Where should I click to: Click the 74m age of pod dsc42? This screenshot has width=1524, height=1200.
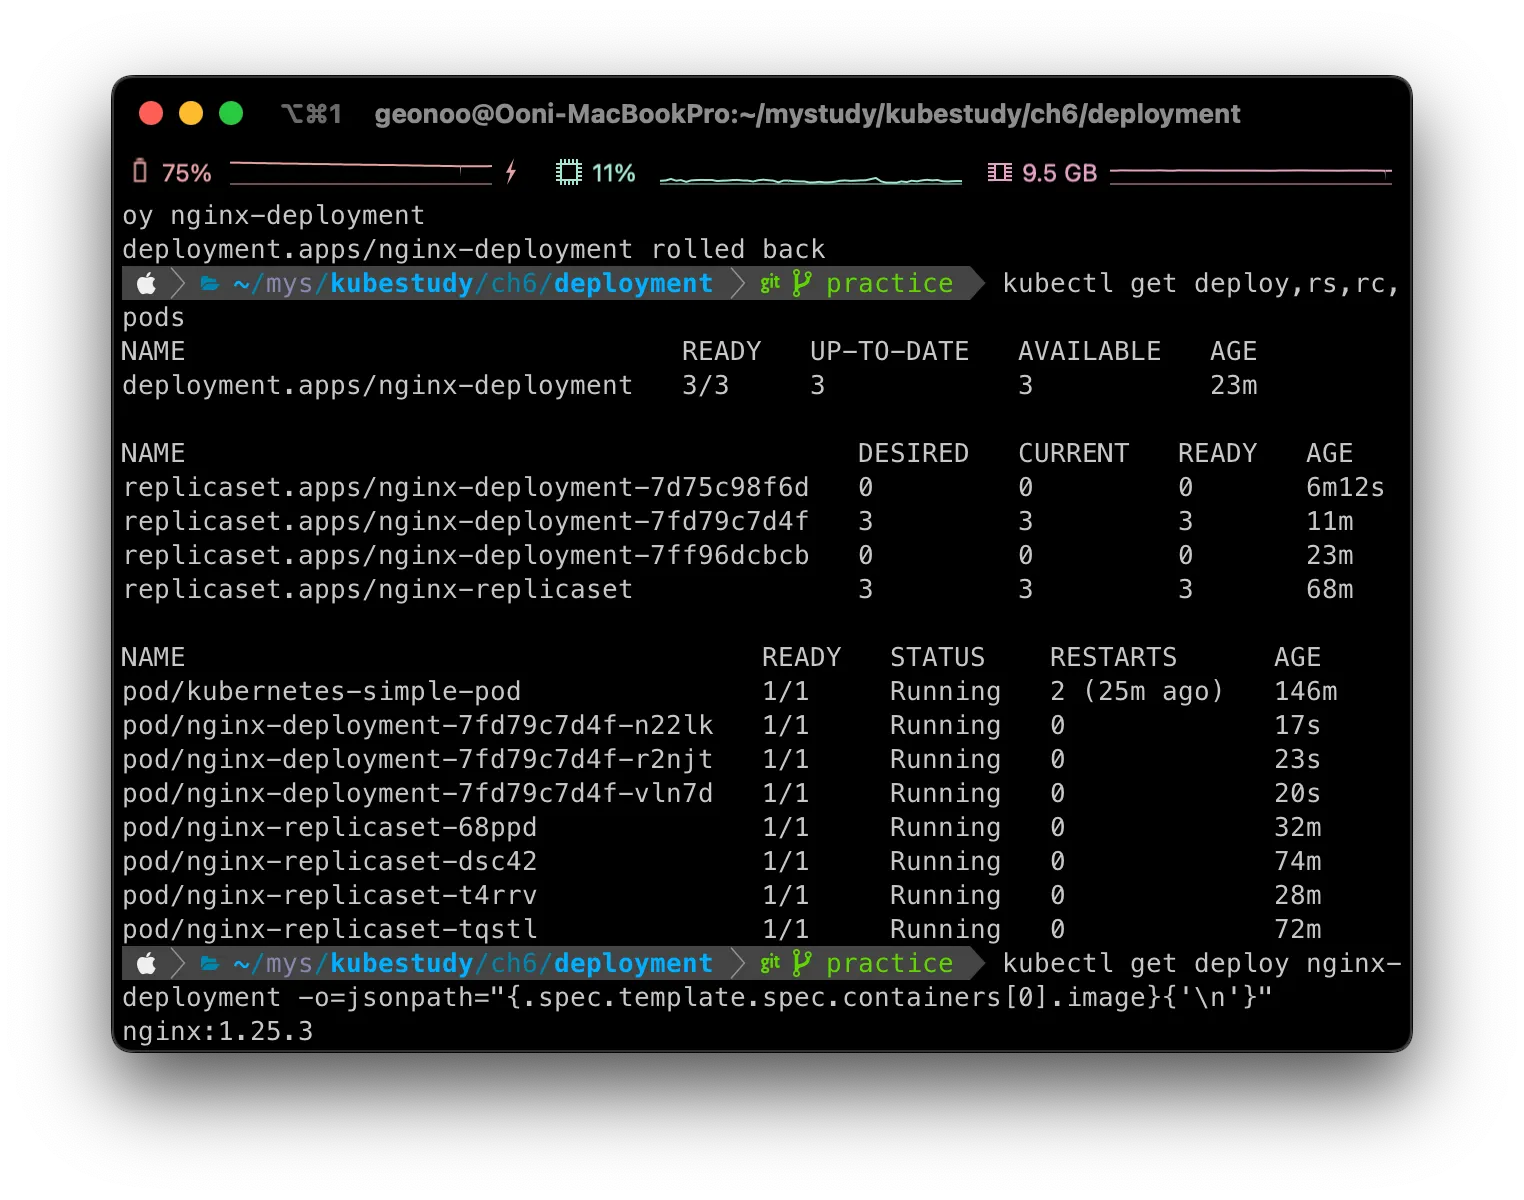[x=1298, y=861]
